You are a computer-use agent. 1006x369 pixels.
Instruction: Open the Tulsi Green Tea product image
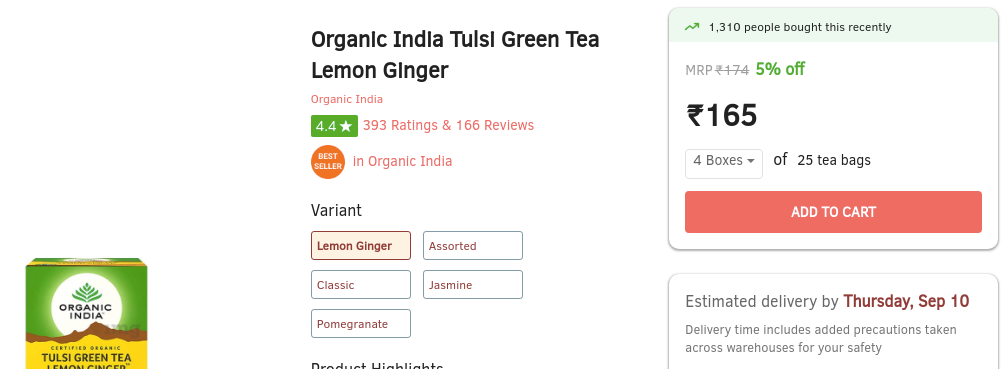[87, 314]
